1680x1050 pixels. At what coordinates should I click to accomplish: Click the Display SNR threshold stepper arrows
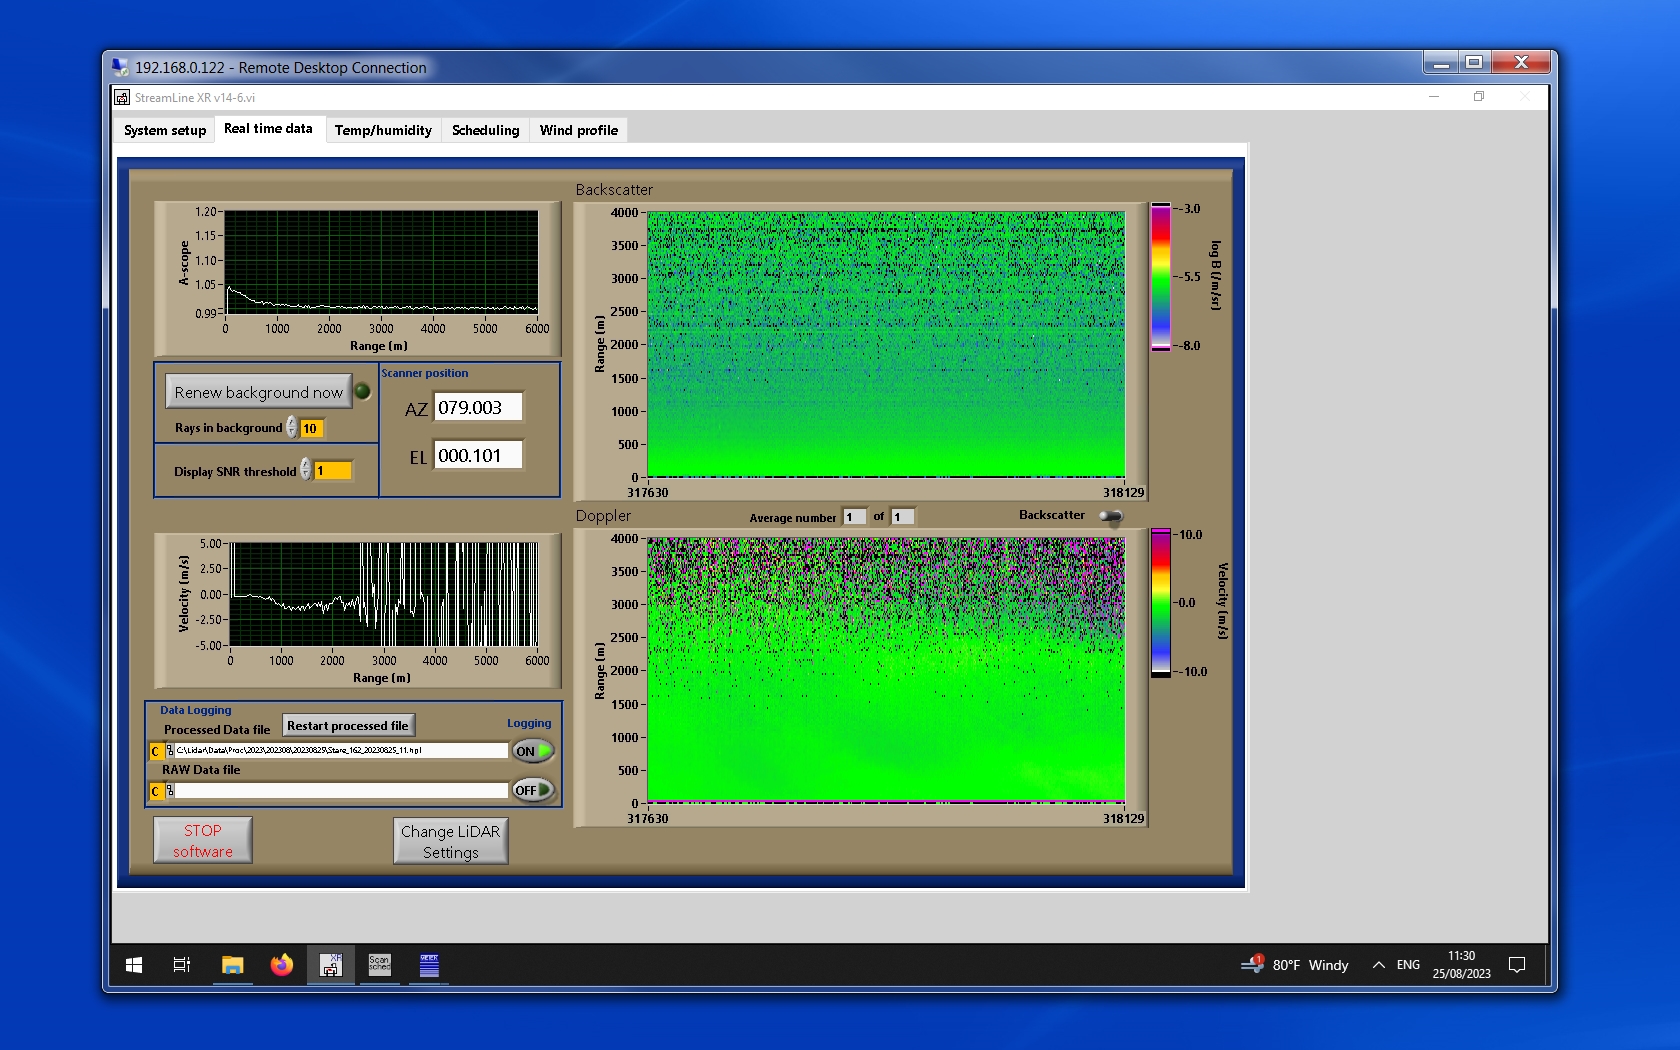click(306, 470)
